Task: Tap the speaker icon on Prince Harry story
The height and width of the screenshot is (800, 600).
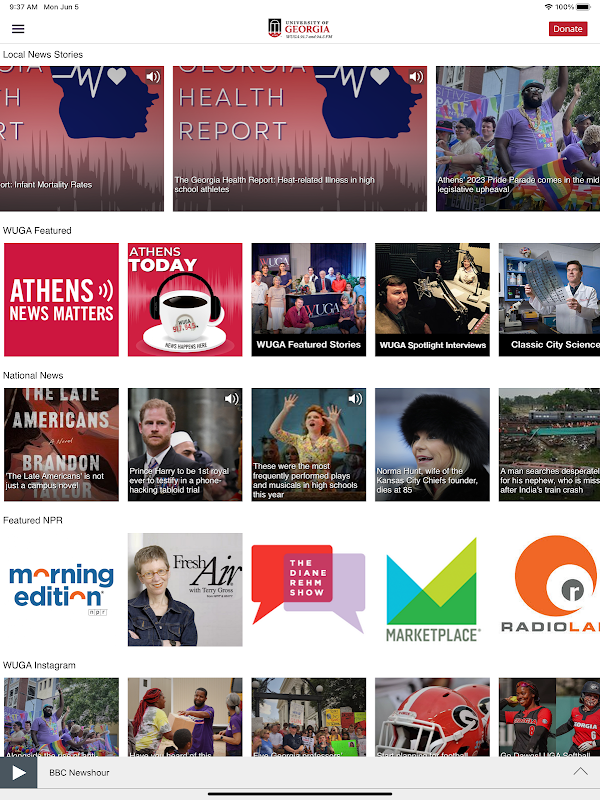Action: point(231,398)
